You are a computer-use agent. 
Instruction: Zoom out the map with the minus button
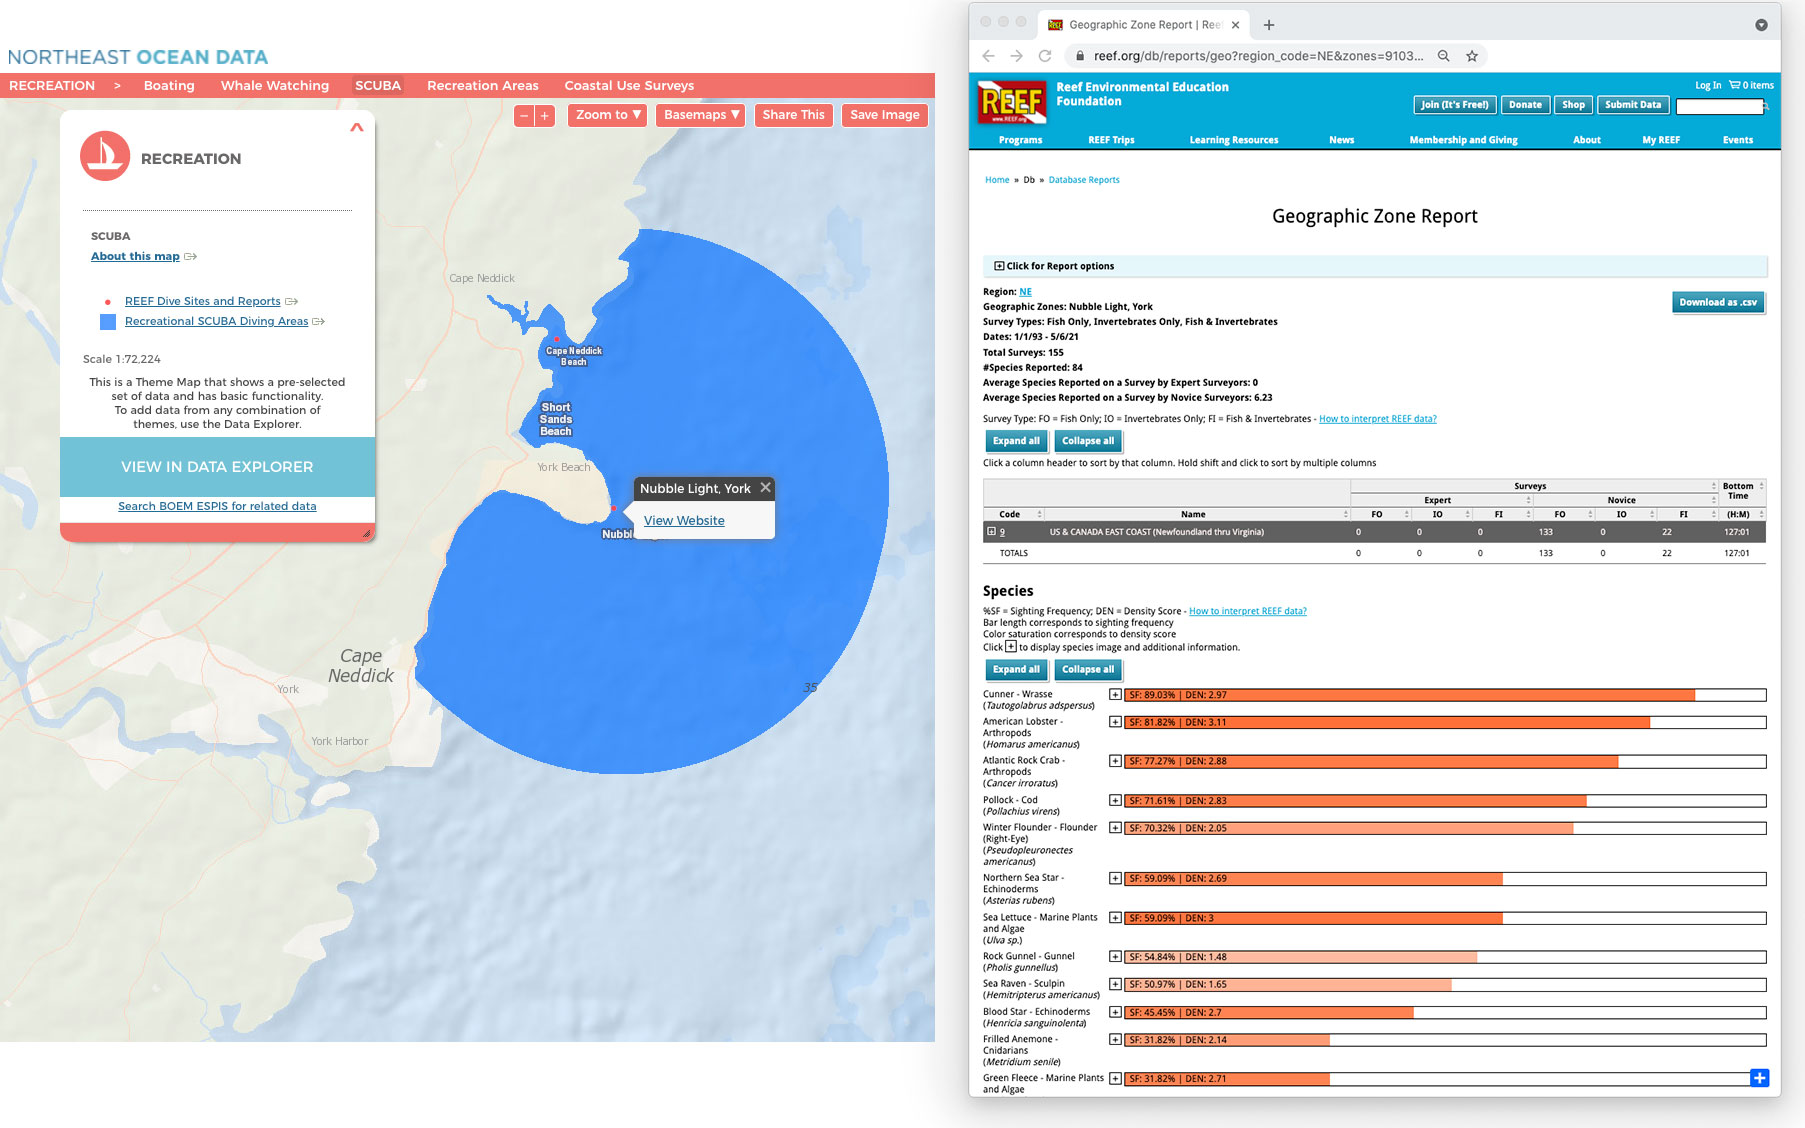point(524,116)
